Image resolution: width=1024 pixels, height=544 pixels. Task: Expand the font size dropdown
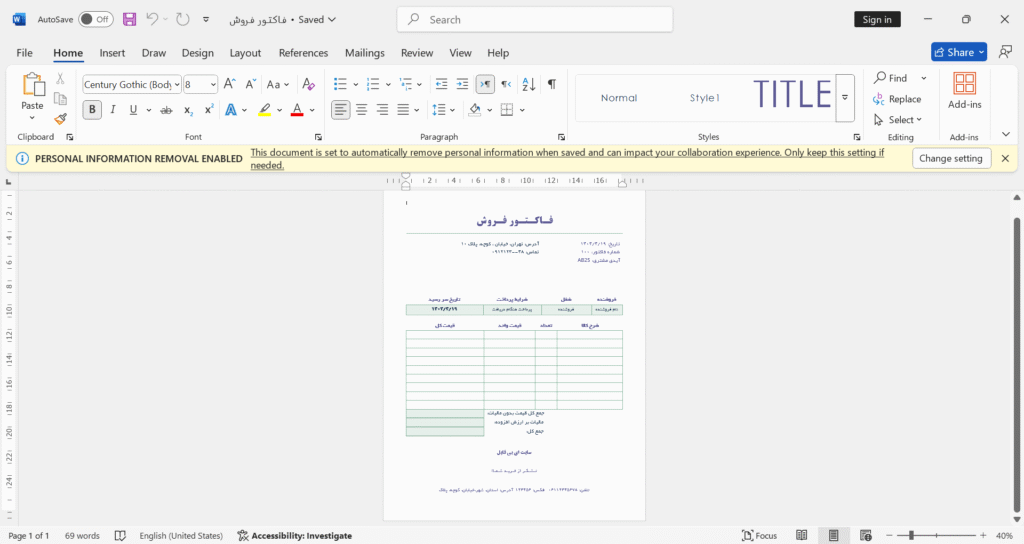coord(213,84)
